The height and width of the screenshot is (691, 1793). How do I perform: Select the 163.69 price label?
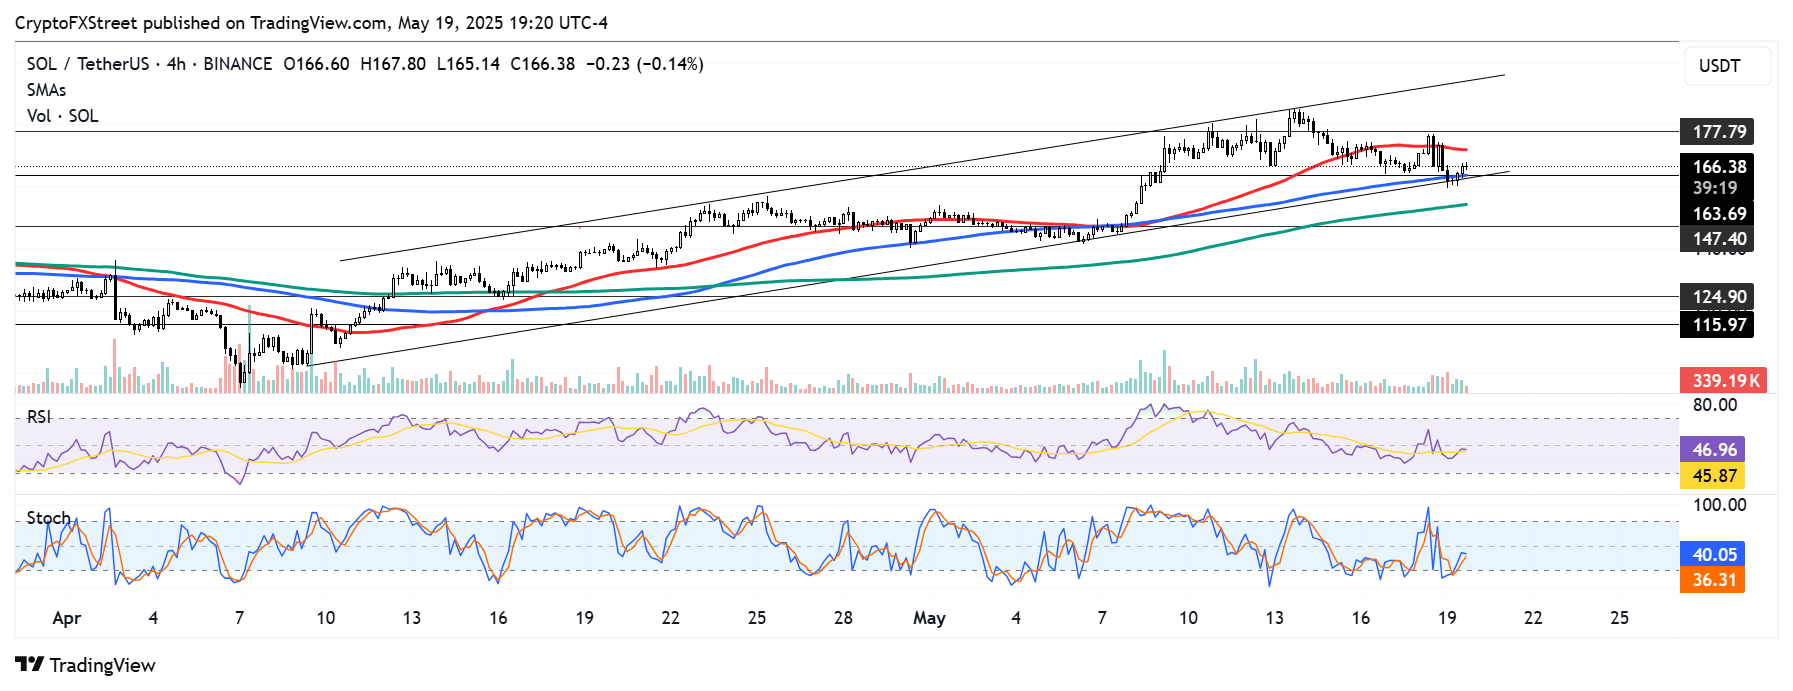[x=1717, y=214]
